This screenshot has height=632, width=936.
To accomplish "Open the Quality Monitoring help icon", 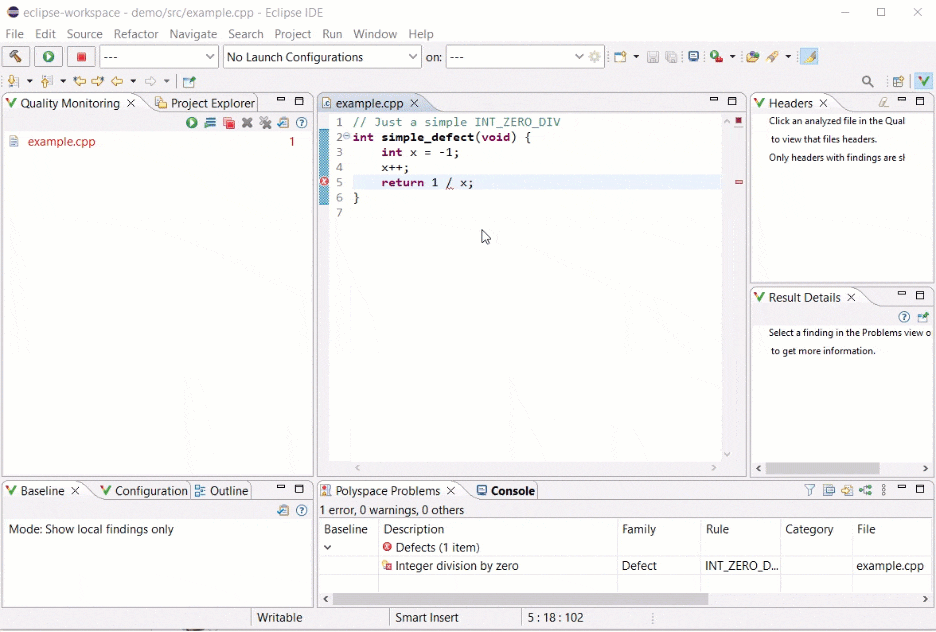I will (301, 122).
